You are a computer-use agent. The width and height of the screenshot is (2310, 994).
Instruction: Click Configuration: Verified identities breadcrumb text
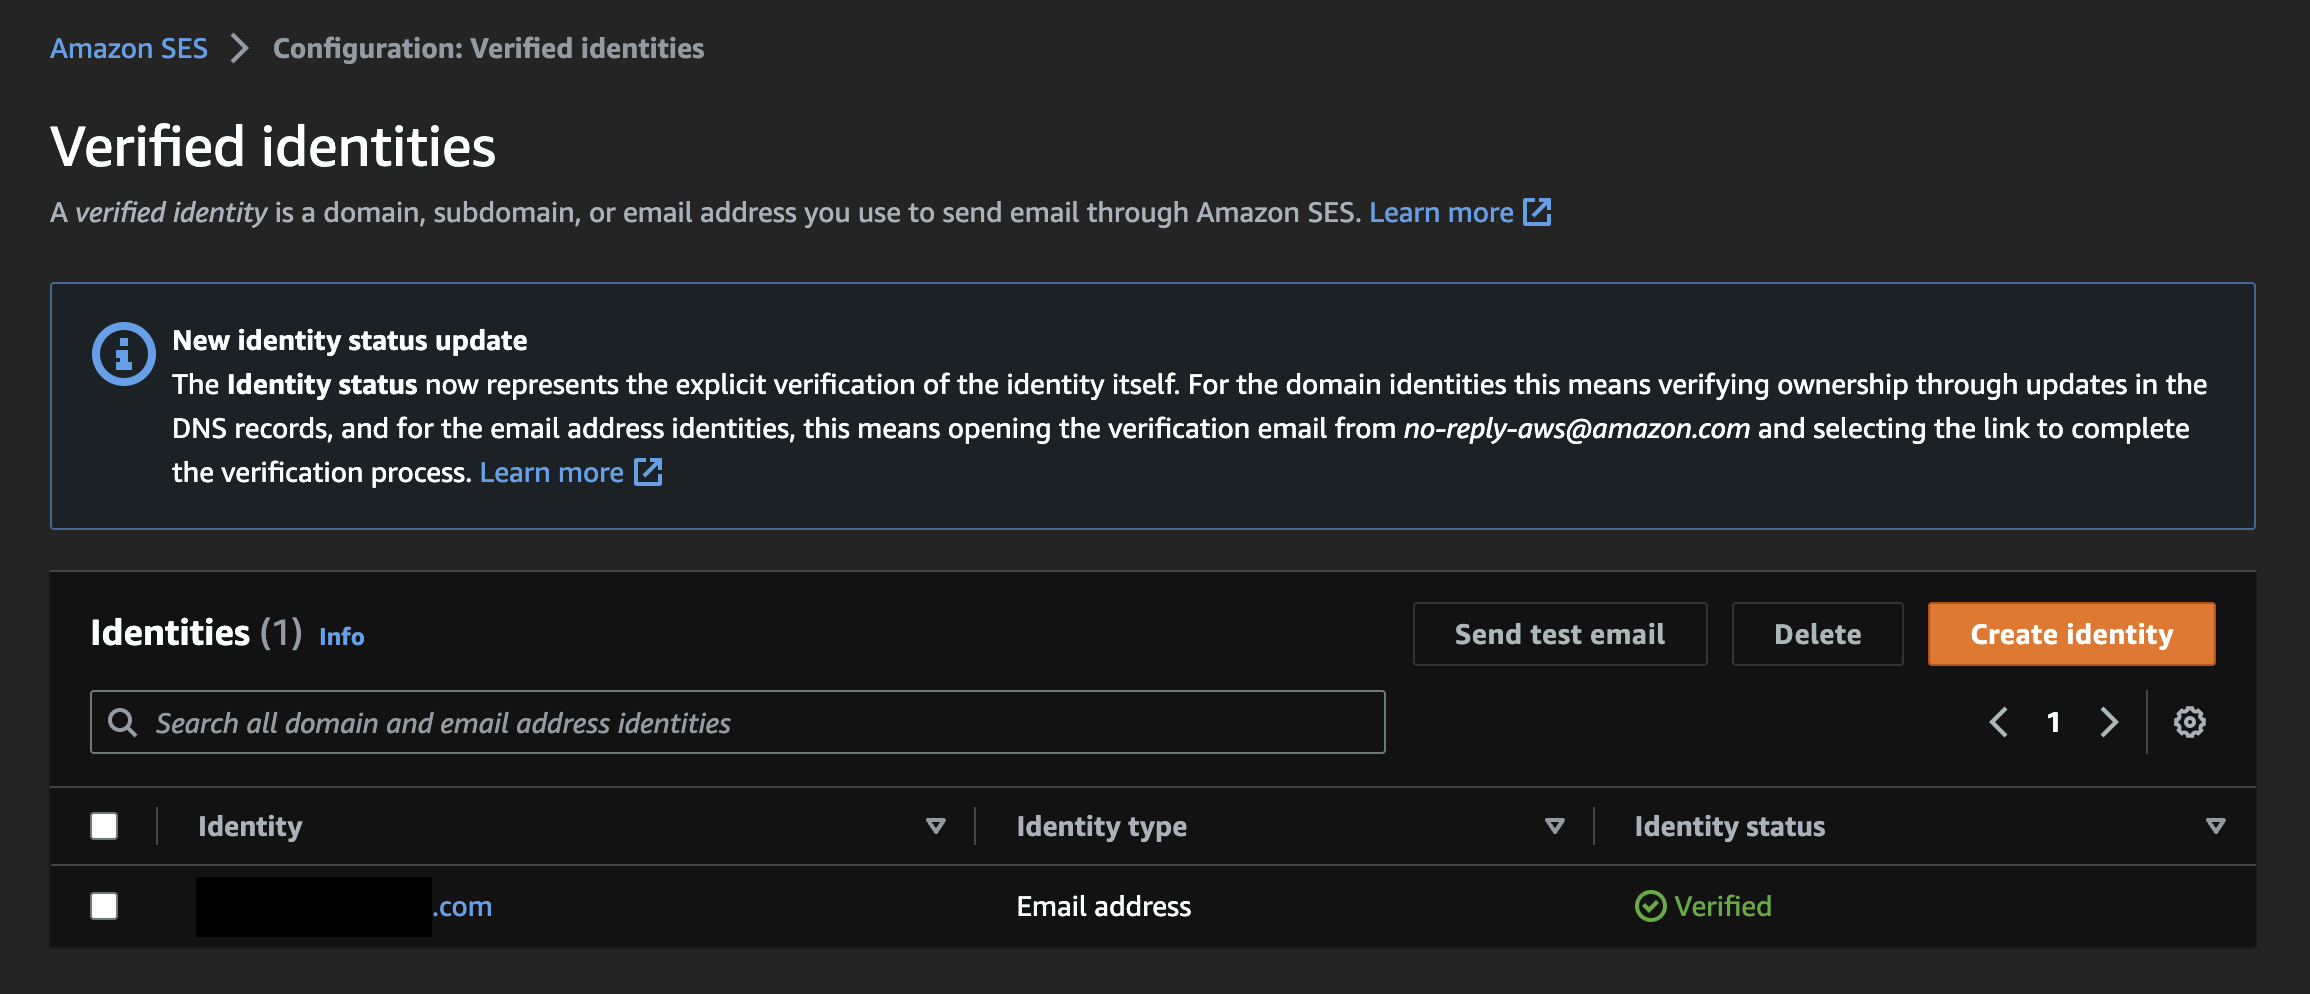488,48
